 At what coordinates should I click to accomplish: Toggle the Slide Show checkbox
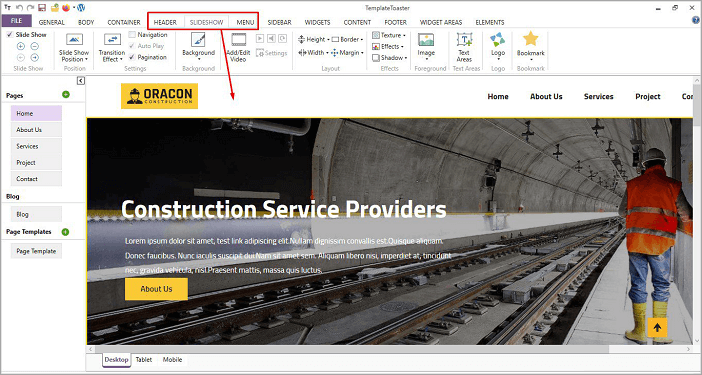(x=10, y=34)
